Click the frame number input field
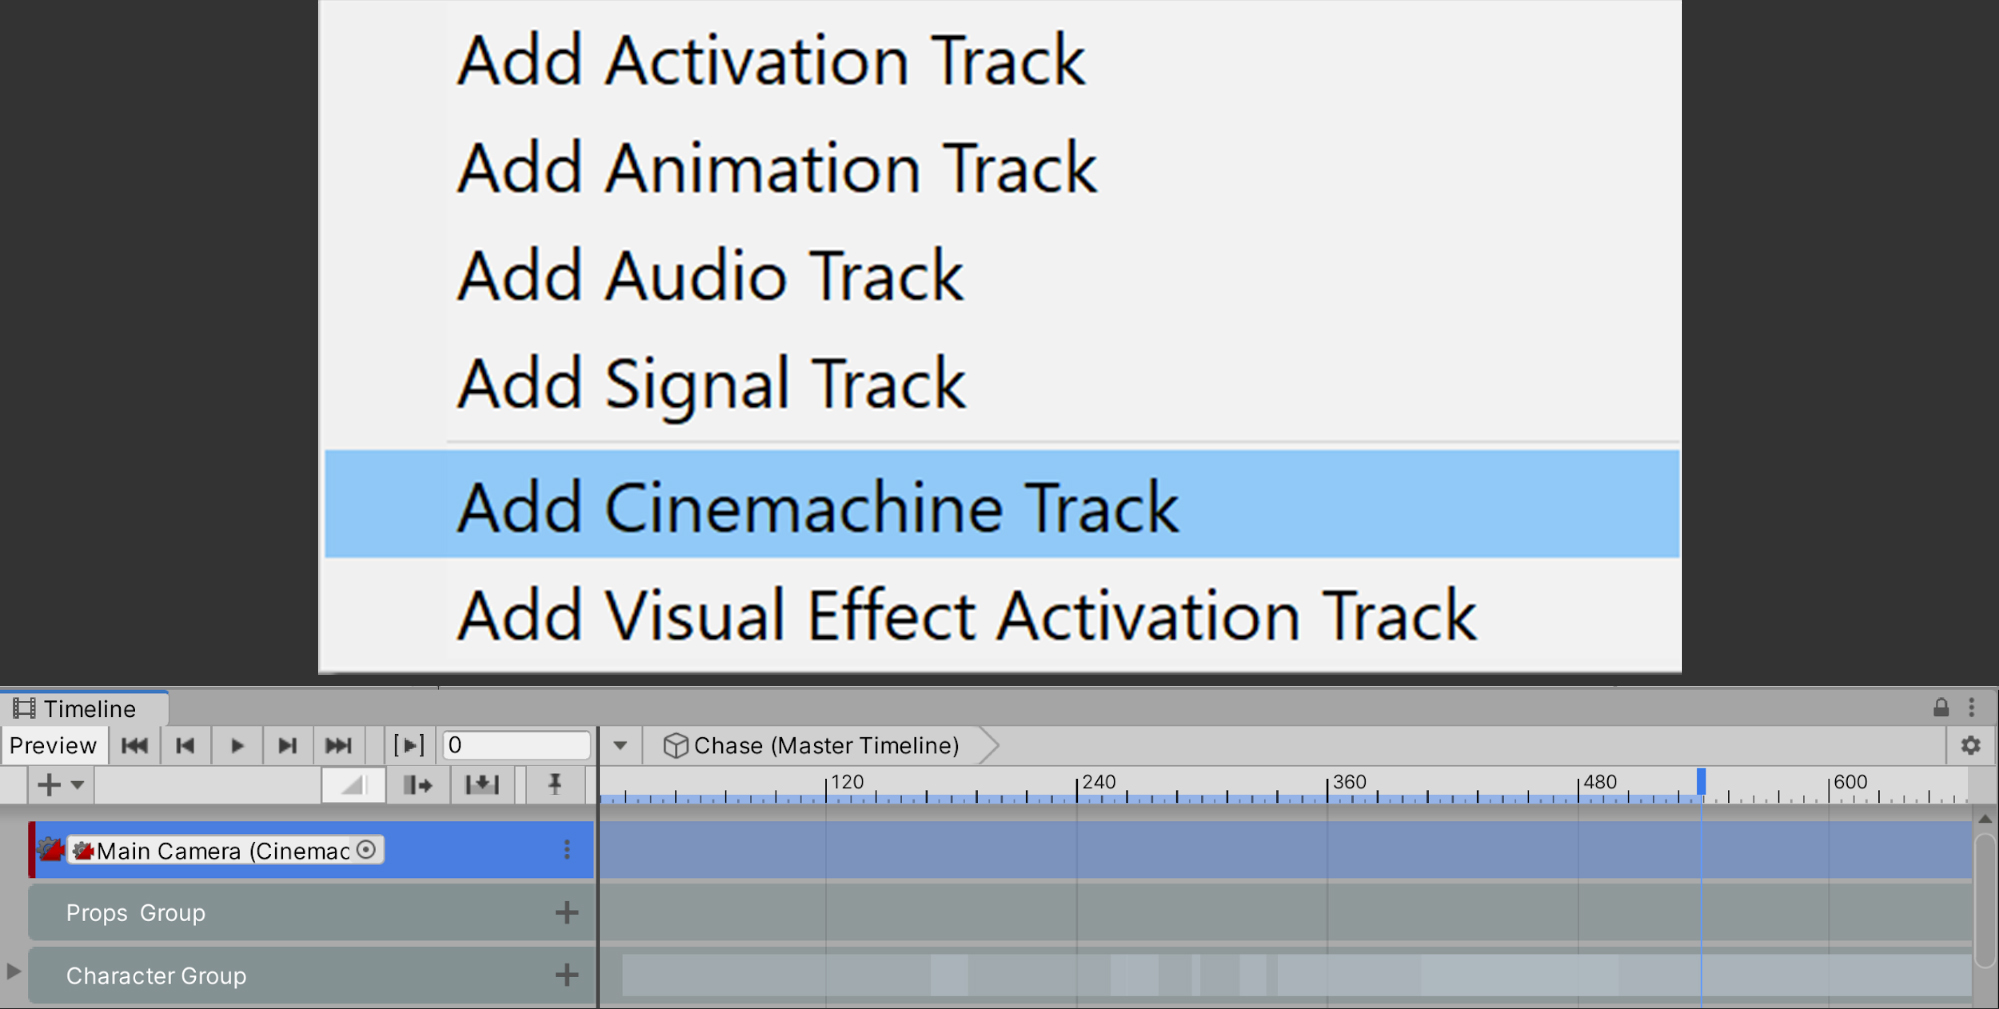This screenshot has height=1009, width=1999. (x=516, y=746)
